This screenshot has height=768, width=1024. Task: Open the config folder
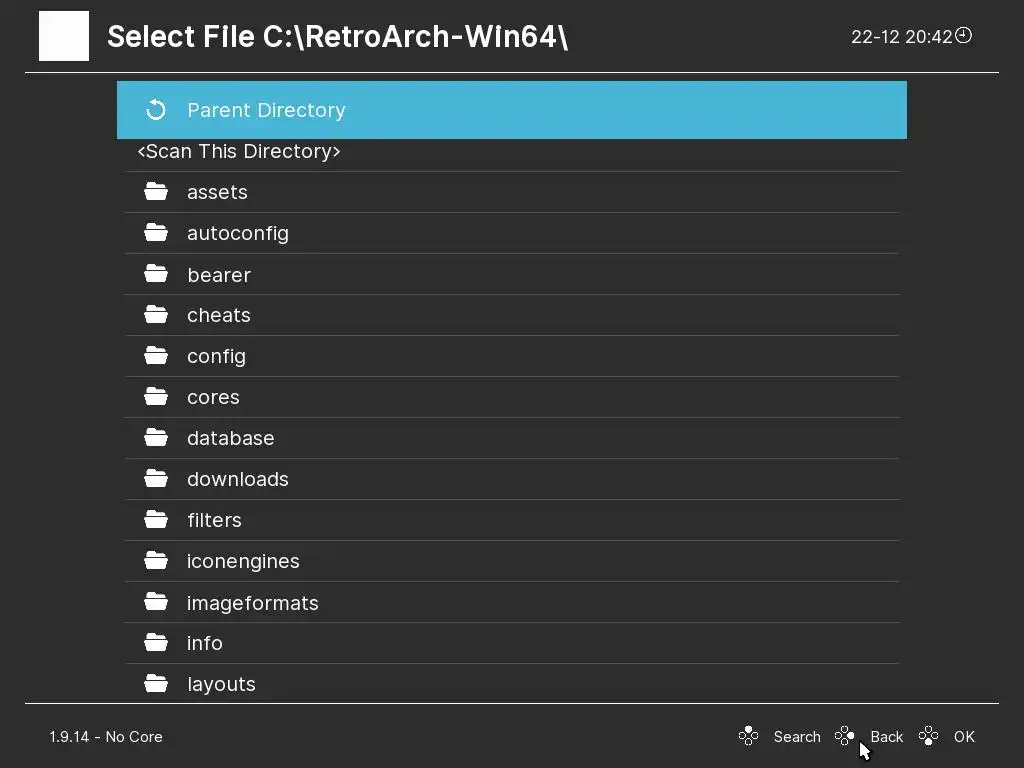point(512,356)
